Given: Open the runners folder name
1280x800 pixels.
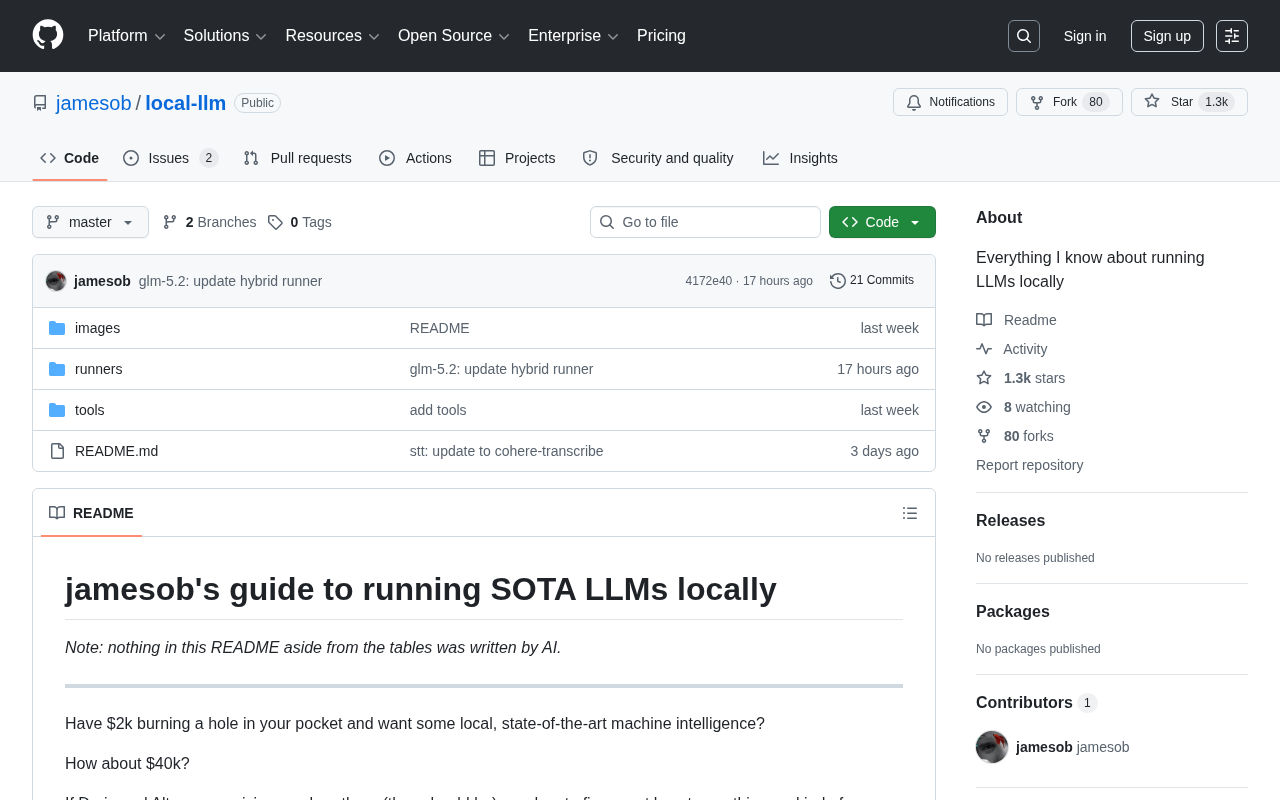Looking at the screenshot, I should 99,369.
